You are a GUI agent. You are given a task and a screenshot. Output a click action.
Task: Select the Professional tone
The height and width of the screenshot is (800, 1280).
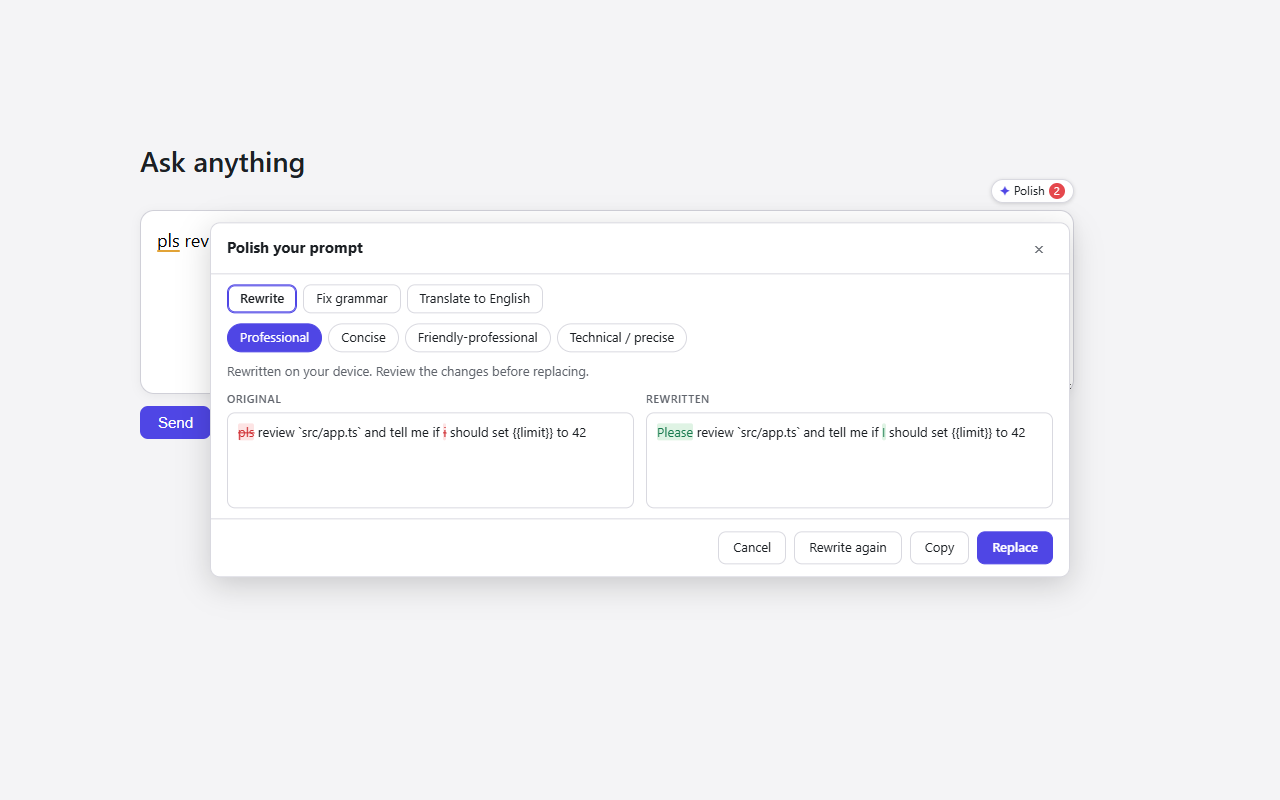274,338
